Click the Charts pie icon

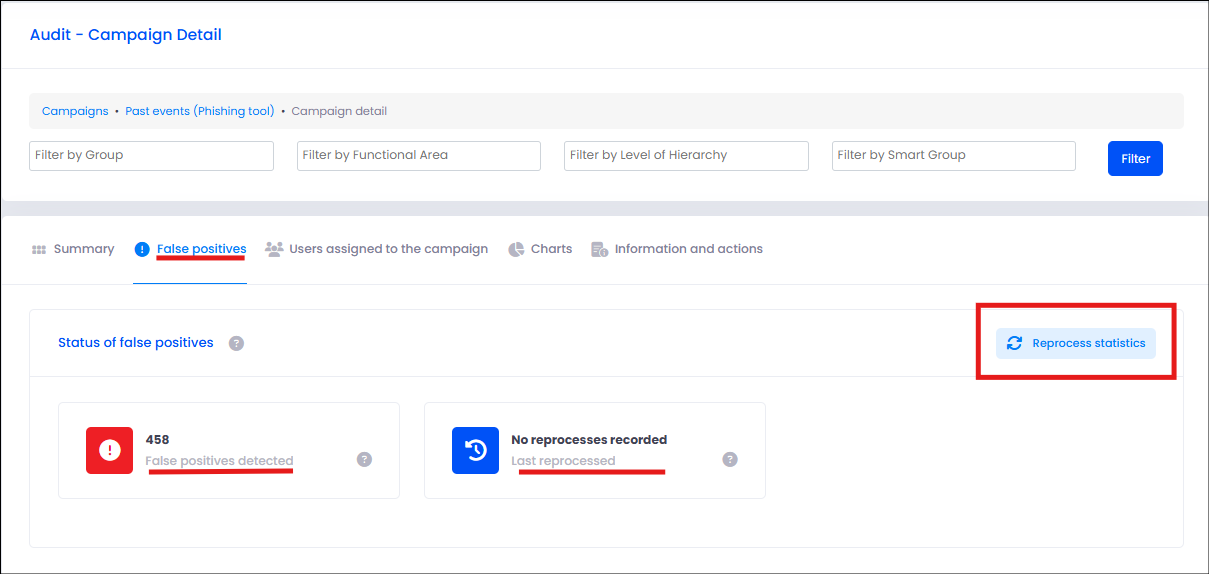516,249
